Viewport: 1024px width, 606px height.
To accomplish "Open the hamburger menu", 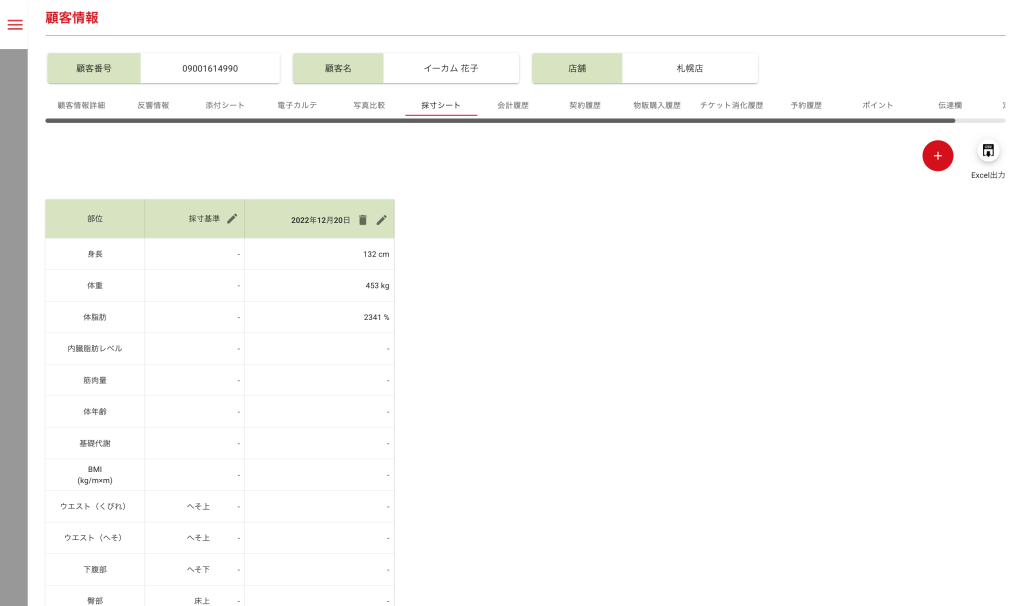I will click(15, 25).
